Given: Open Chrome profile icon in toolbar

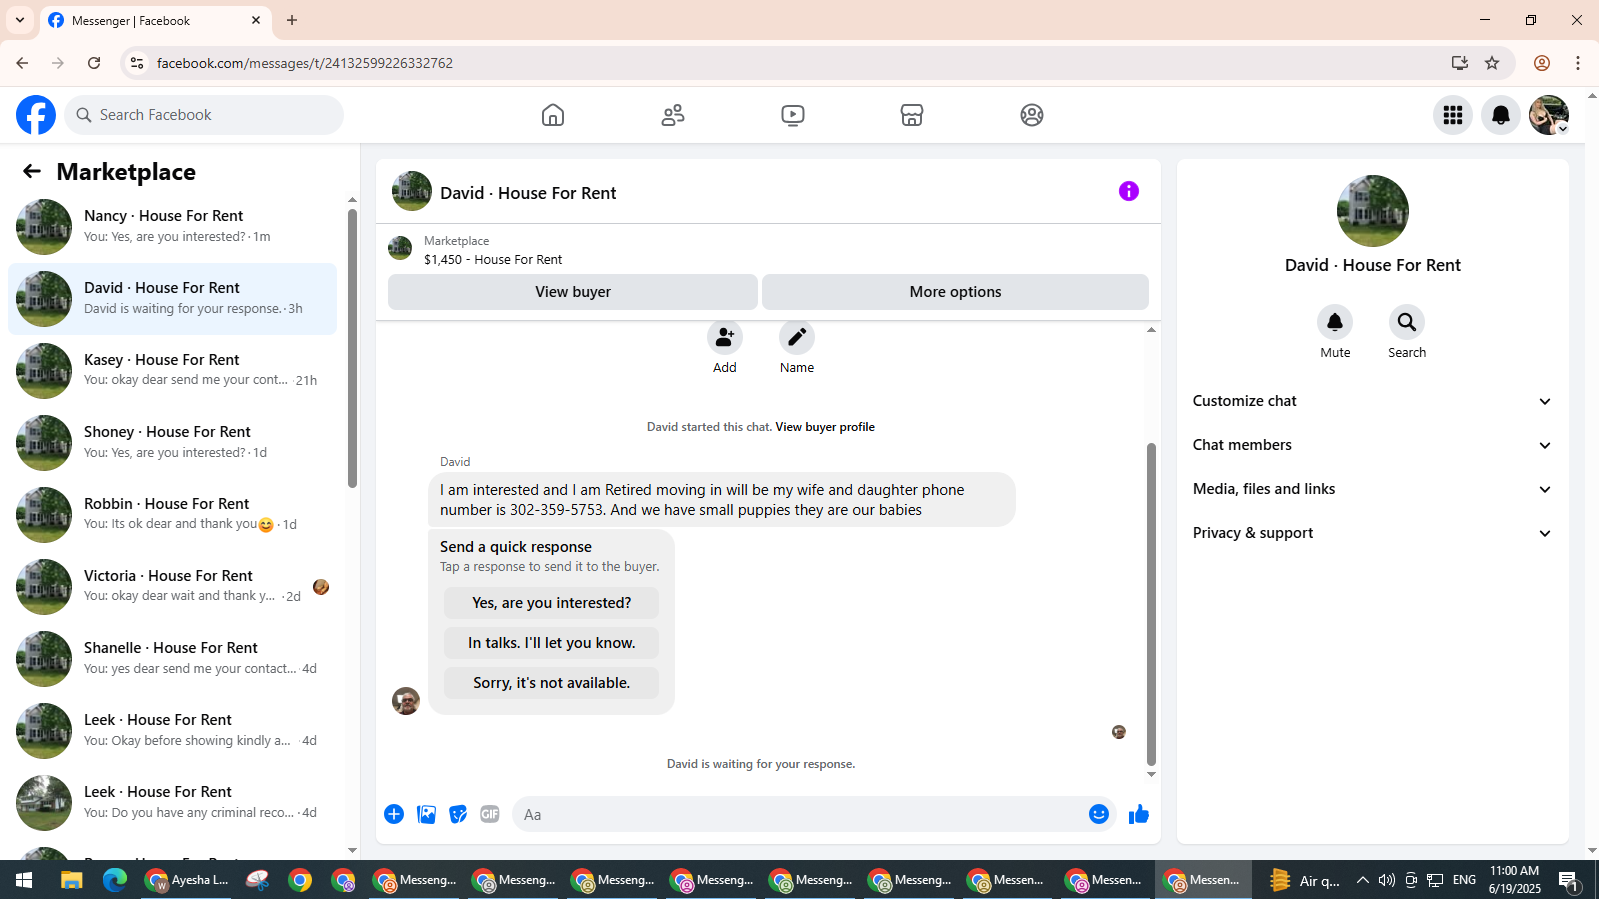Looking at the screenshot, I should coord(1542,63).
